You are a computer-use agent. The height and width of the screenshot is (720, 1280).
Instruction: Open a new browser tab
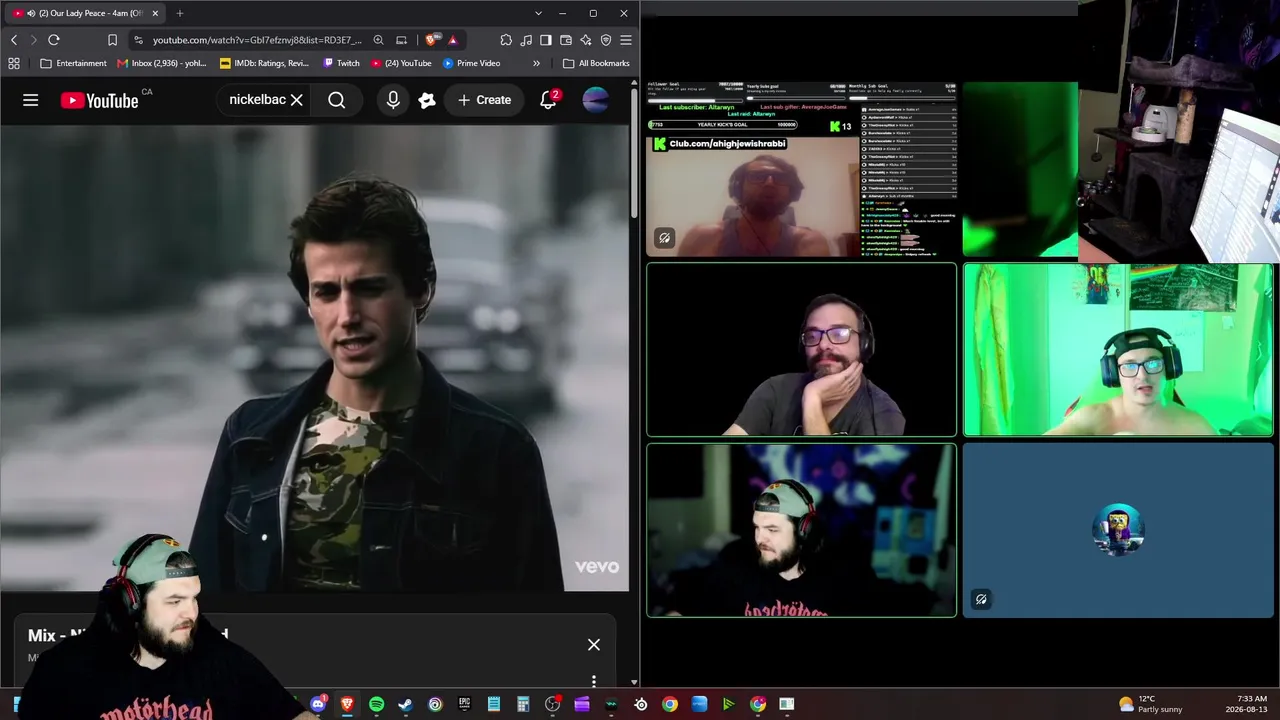pos(180,13)
